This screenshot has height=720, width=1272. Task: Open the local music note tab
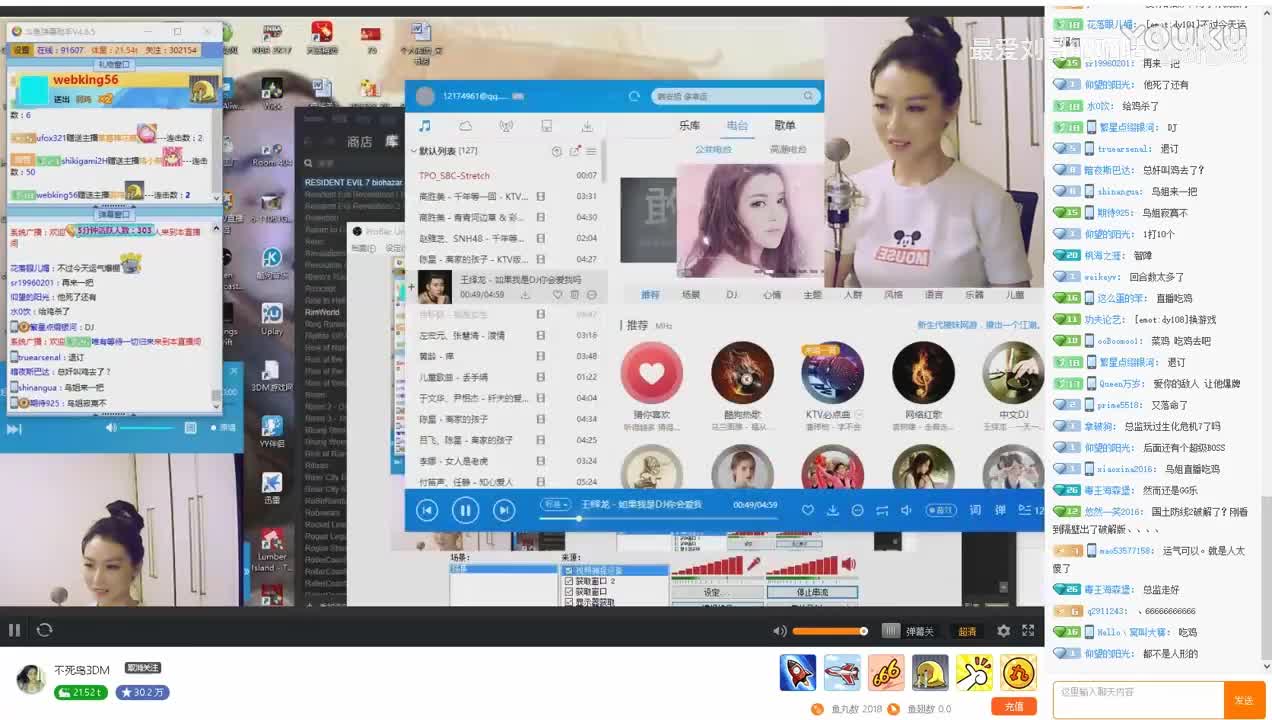pyautogui.click(x=425, y=126)
